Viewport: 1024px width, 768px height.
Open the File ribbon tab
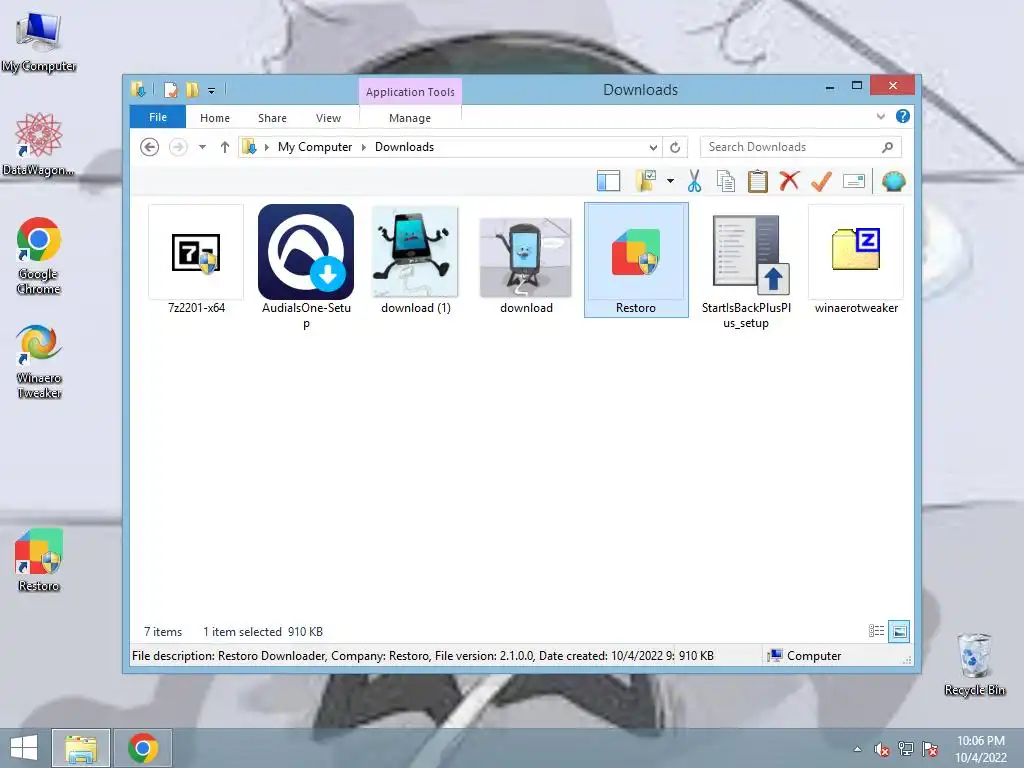pos(158,117)
